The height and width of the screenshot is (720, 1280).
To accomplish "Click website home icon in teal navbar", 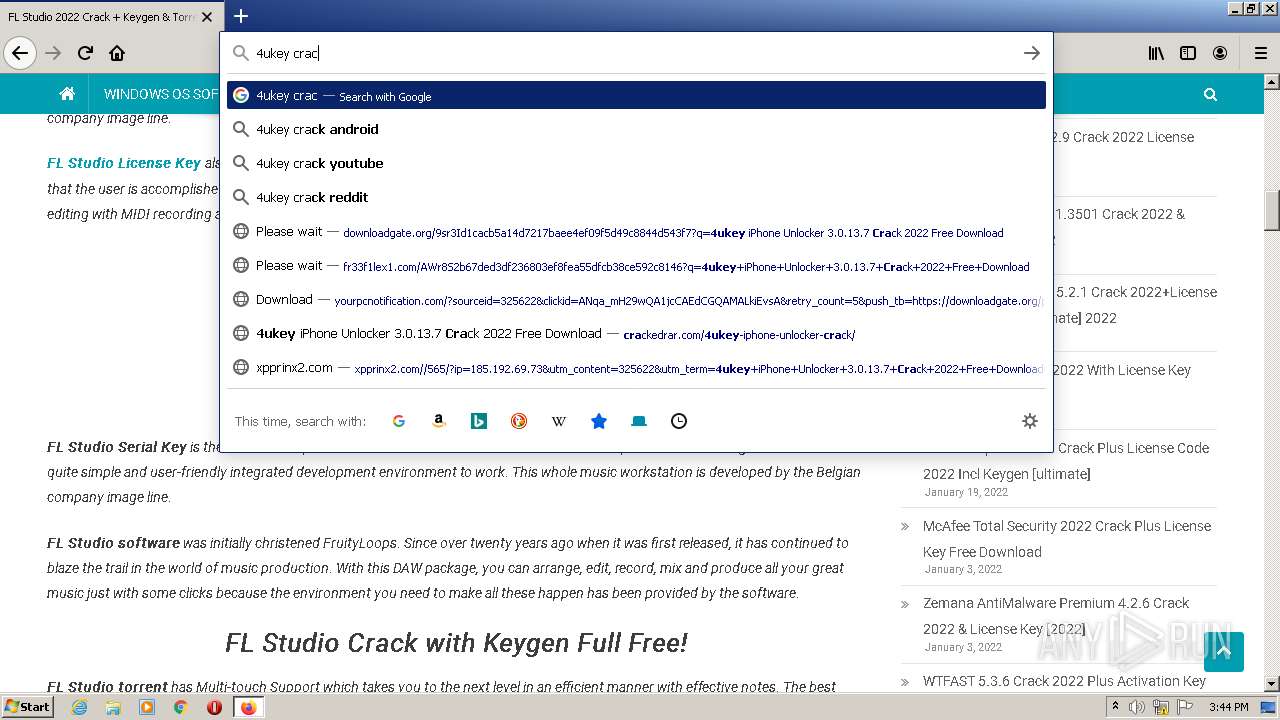I will pyautogui.click(x=67, y=94).
